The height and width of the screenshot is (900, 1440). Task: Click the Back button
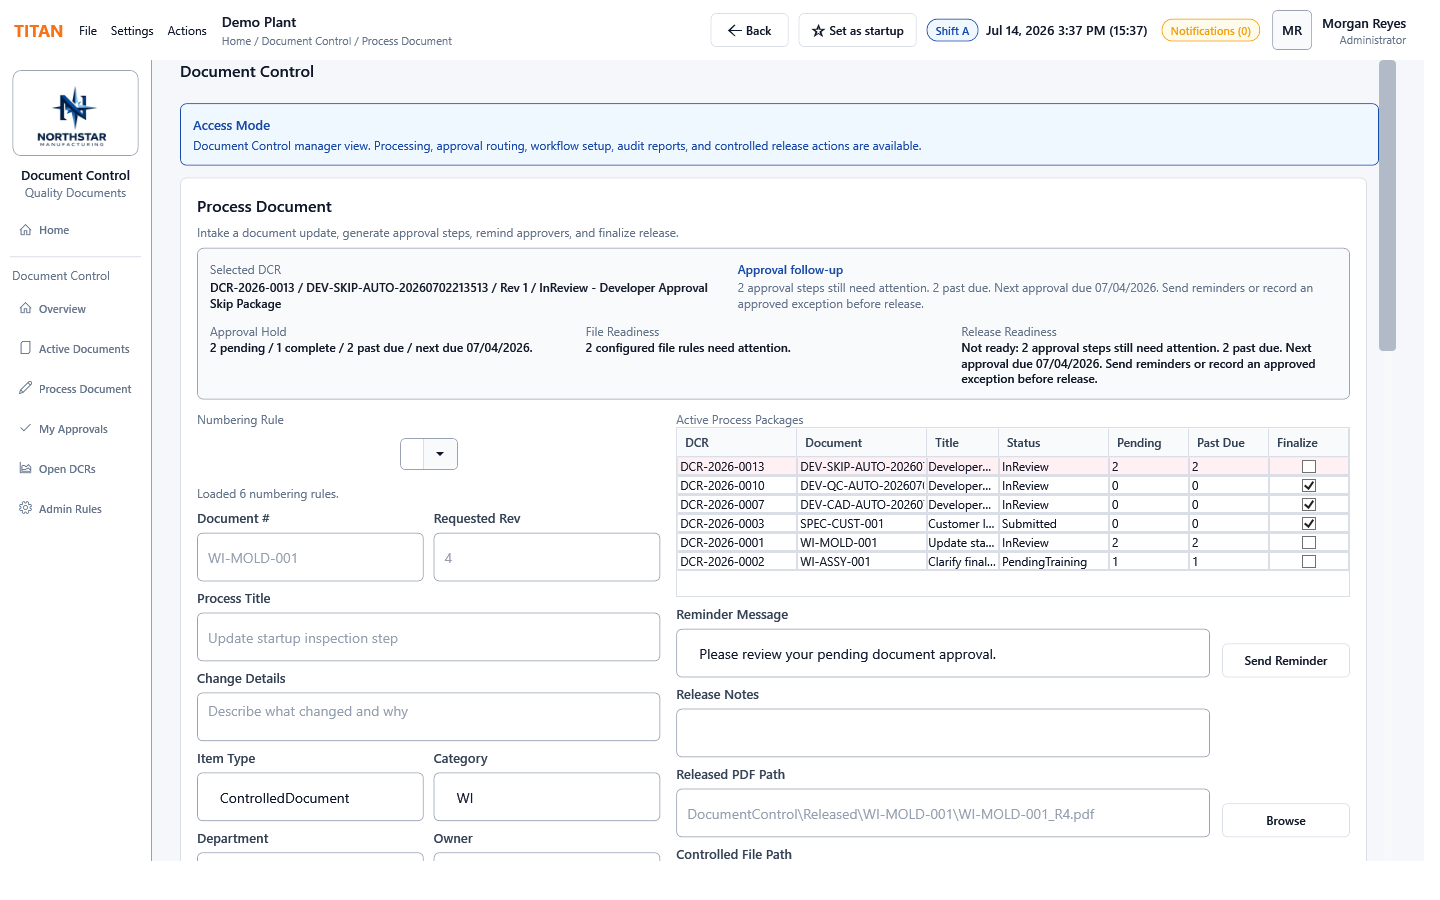(750, 31)
